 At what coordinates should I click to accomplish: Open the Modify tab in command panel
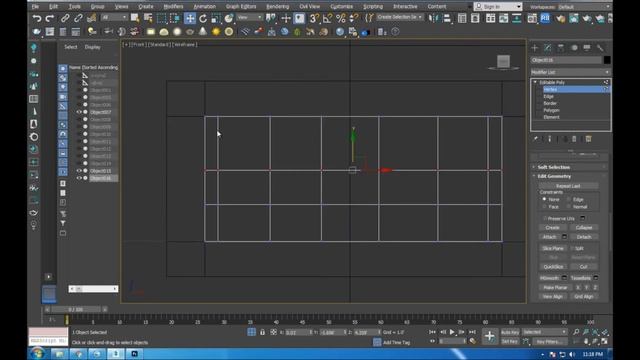click(548, 48)
